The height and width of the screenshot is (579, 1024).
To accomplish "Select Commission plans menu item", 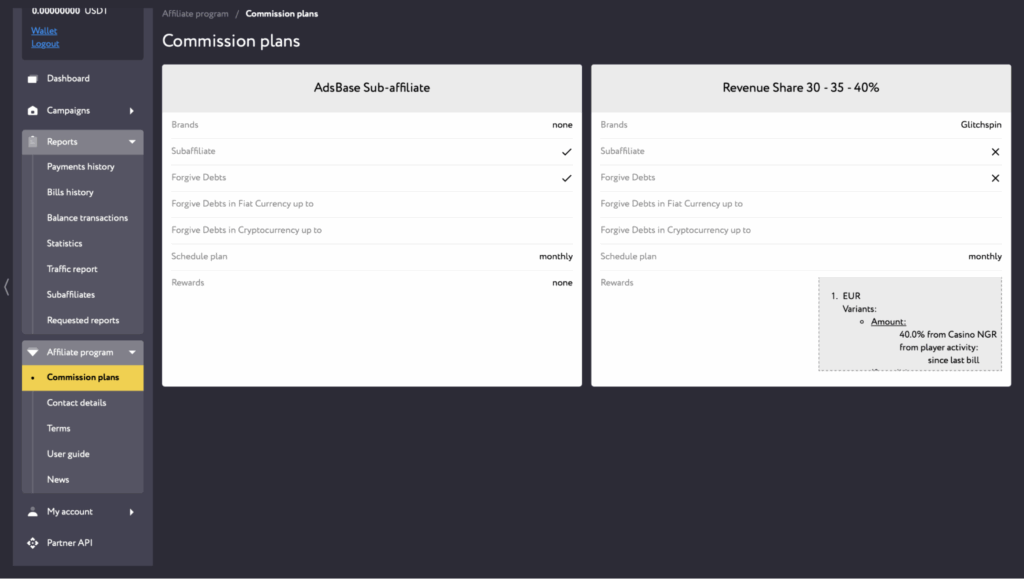I will 83,378.
